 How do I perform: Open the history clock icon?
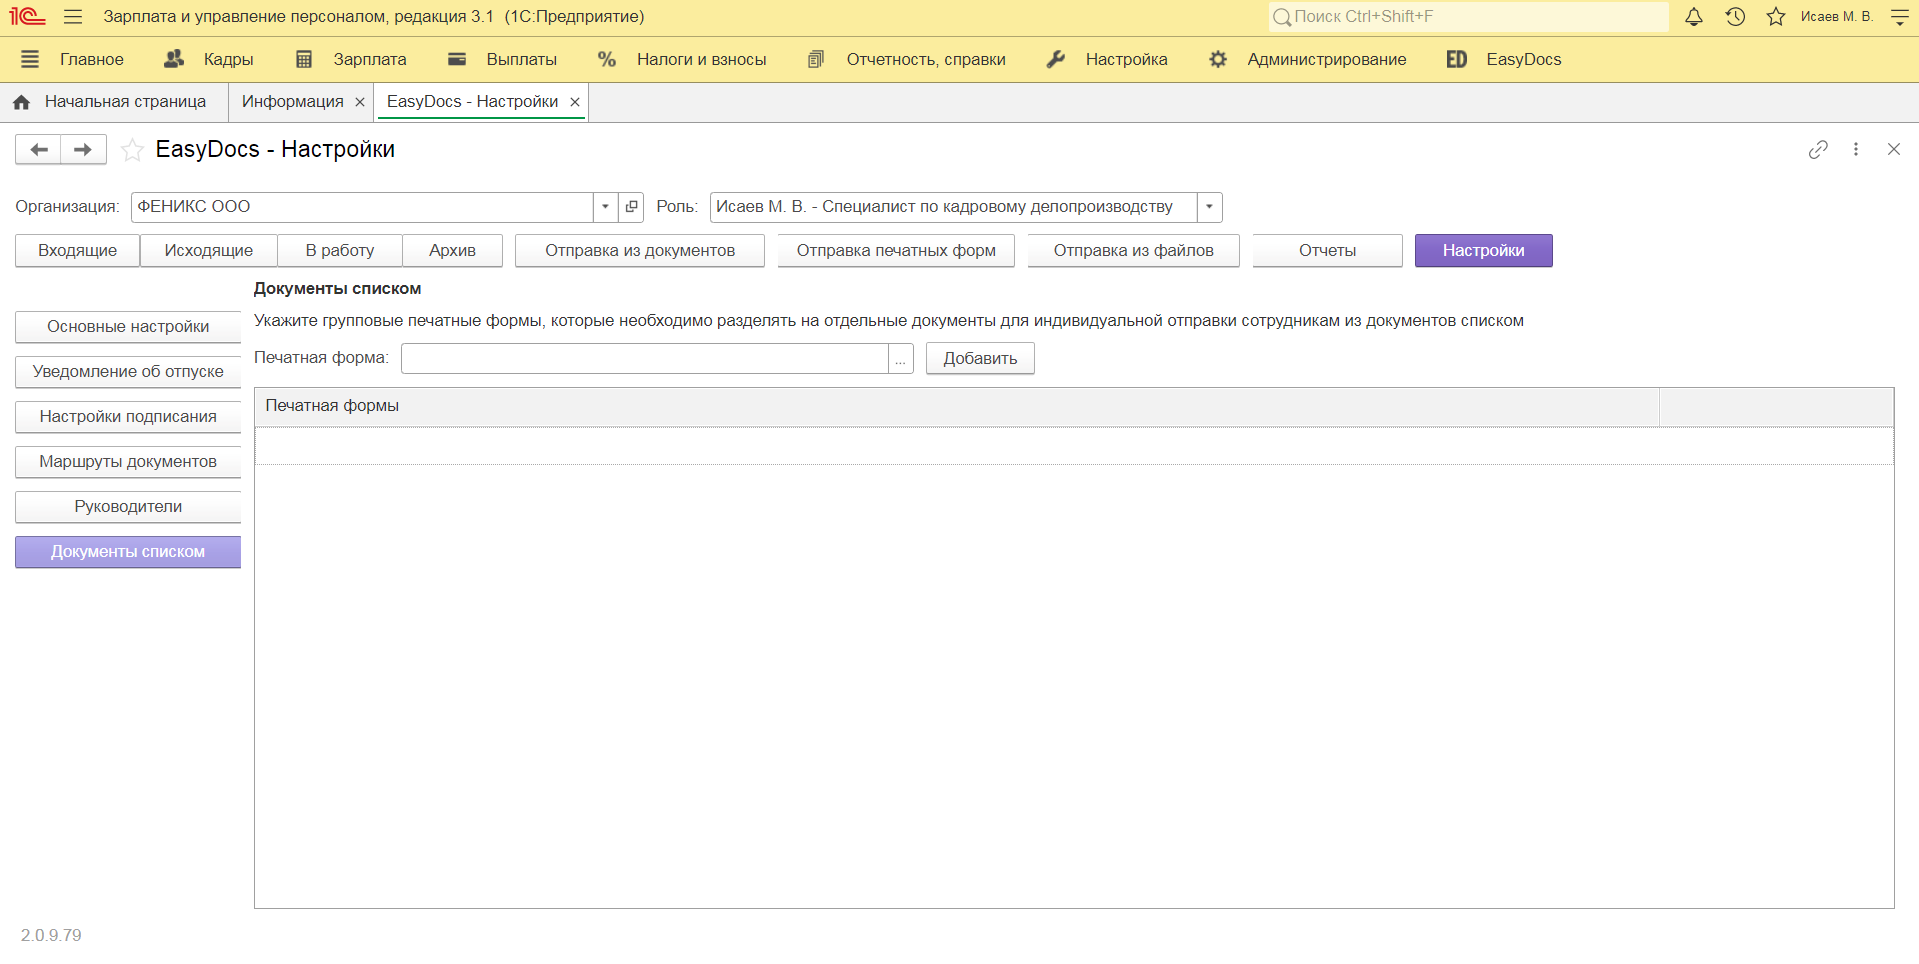click(x=1735, y=17)
